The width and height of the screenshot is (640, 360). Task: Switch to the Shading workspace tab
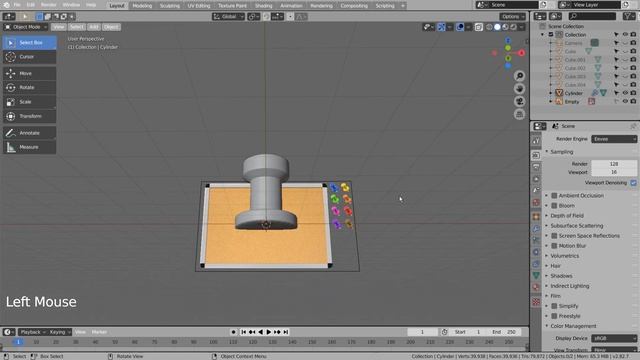(x=263, y=6)
